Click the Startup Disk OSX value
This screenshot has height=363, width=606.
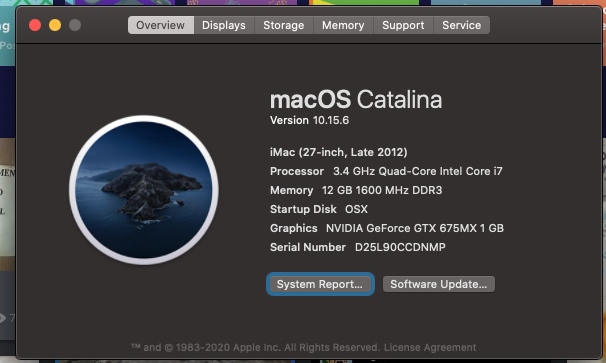(356, 209)
